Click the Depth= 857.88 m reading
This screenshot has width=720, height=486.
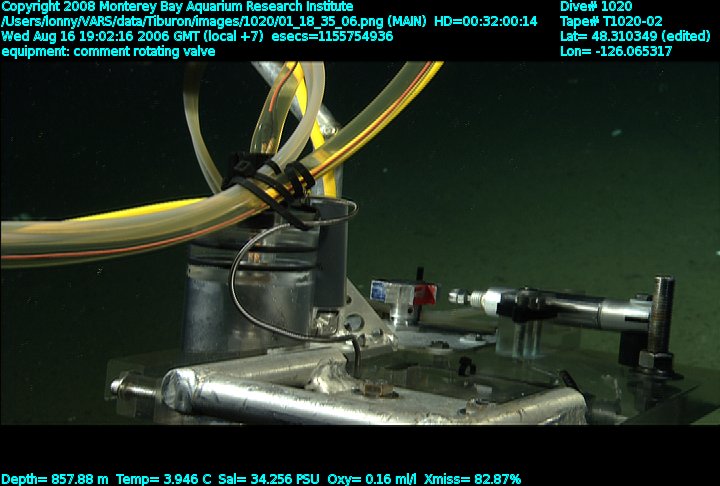click(55, 480)
